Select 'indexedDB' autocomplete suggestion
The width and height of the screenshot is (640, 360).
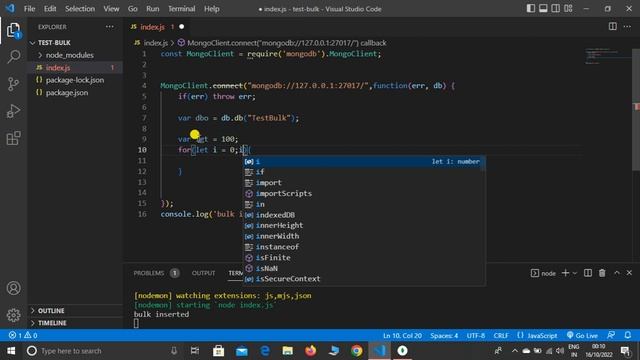[x=364, y=215]
